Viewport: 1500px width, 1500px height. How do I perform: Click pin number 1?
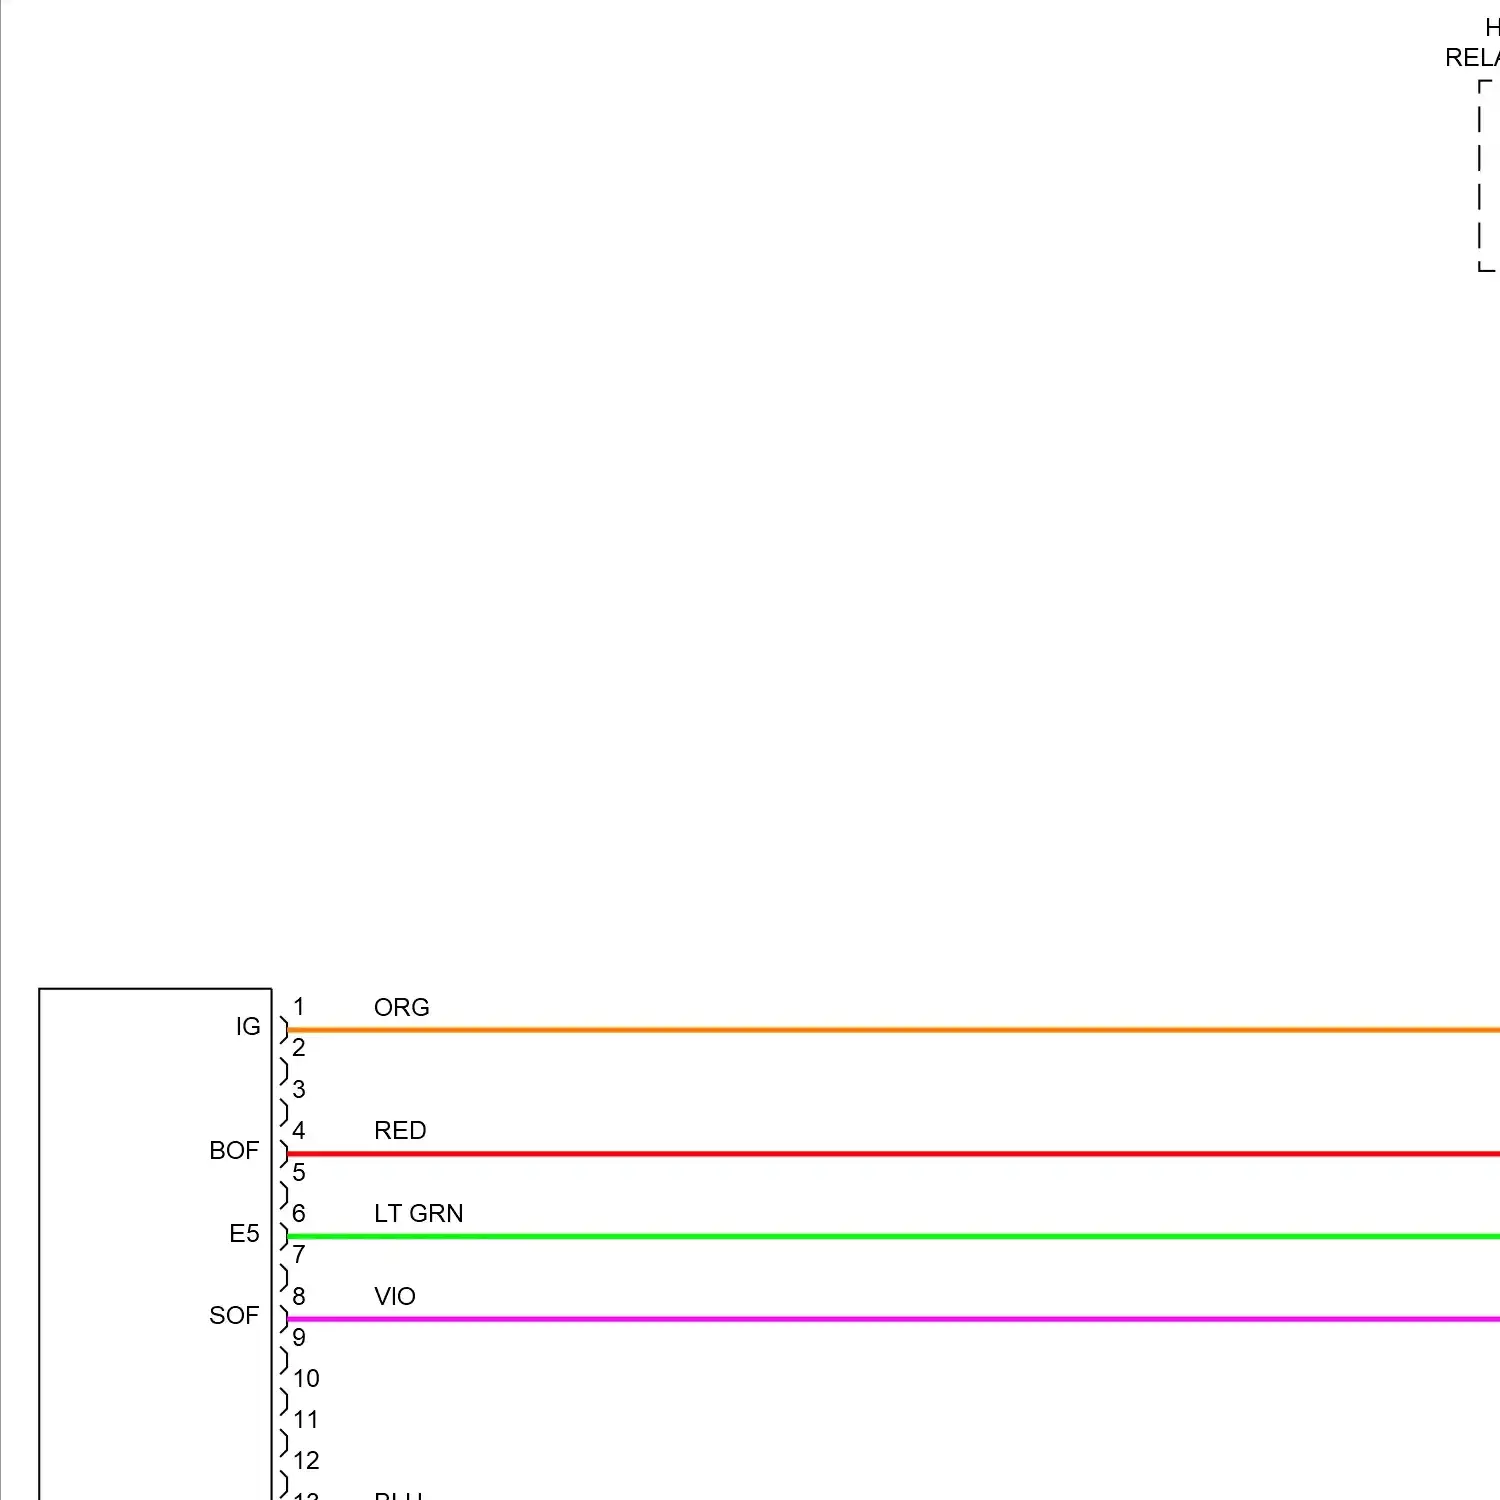(298, 1007)
